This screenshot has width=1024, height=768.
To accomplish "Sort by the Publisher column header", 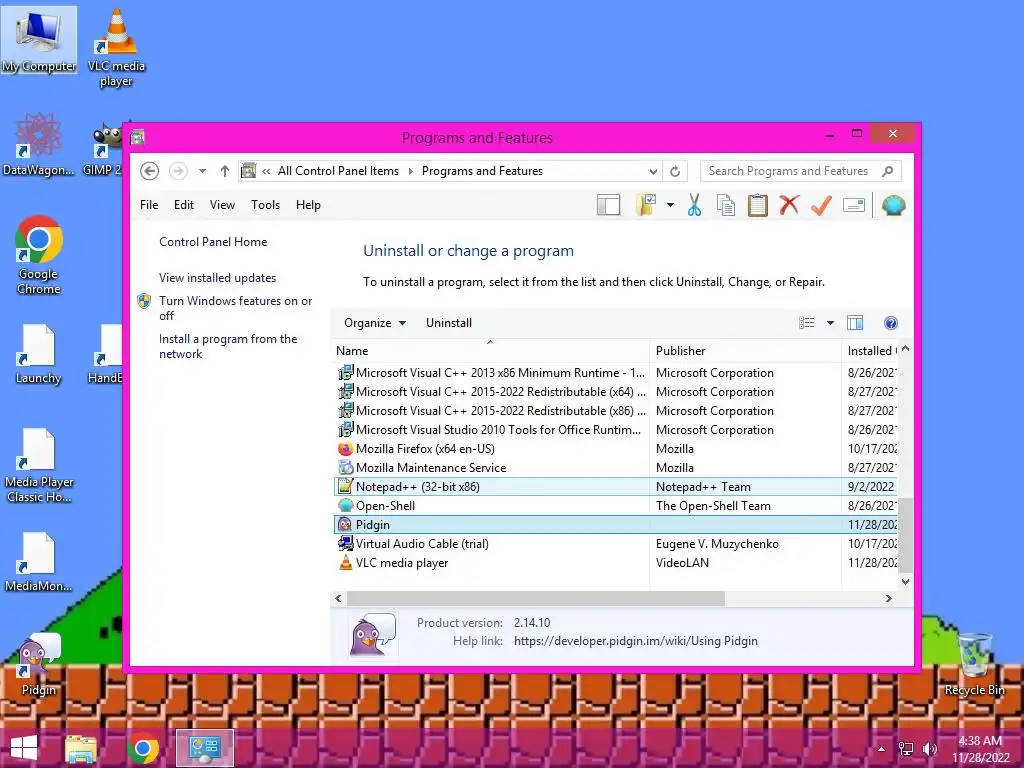I will [745, 351].
